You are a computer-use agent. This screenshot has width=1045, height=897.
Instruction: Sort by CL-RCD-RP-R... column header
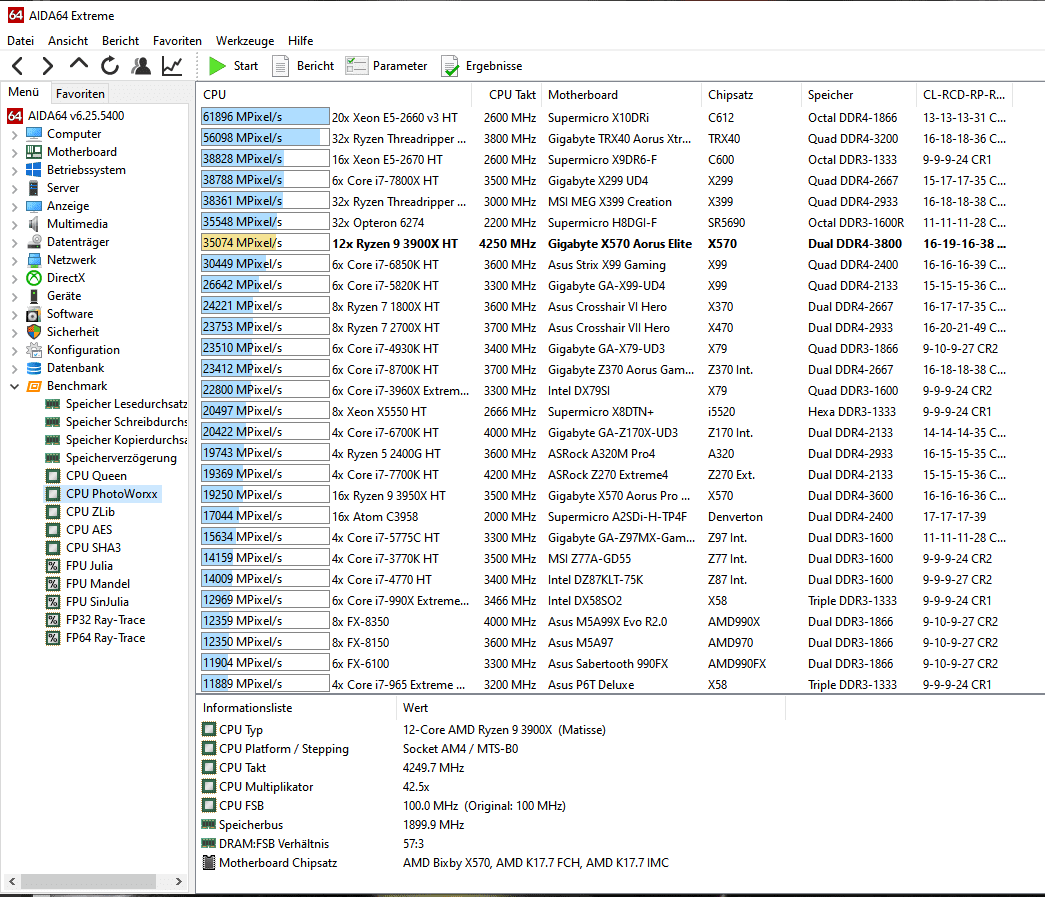pos(964,95)
